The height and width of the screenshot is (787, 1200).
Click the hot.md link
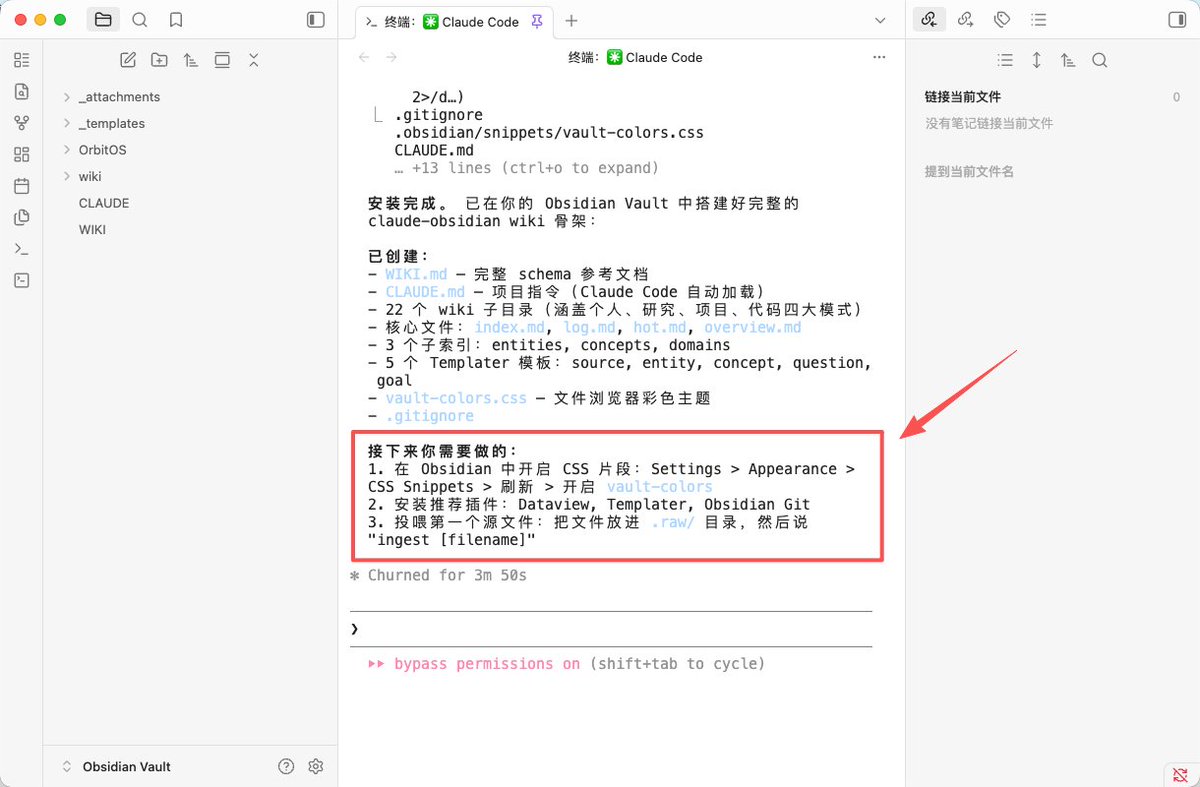[x=661, y=328]
